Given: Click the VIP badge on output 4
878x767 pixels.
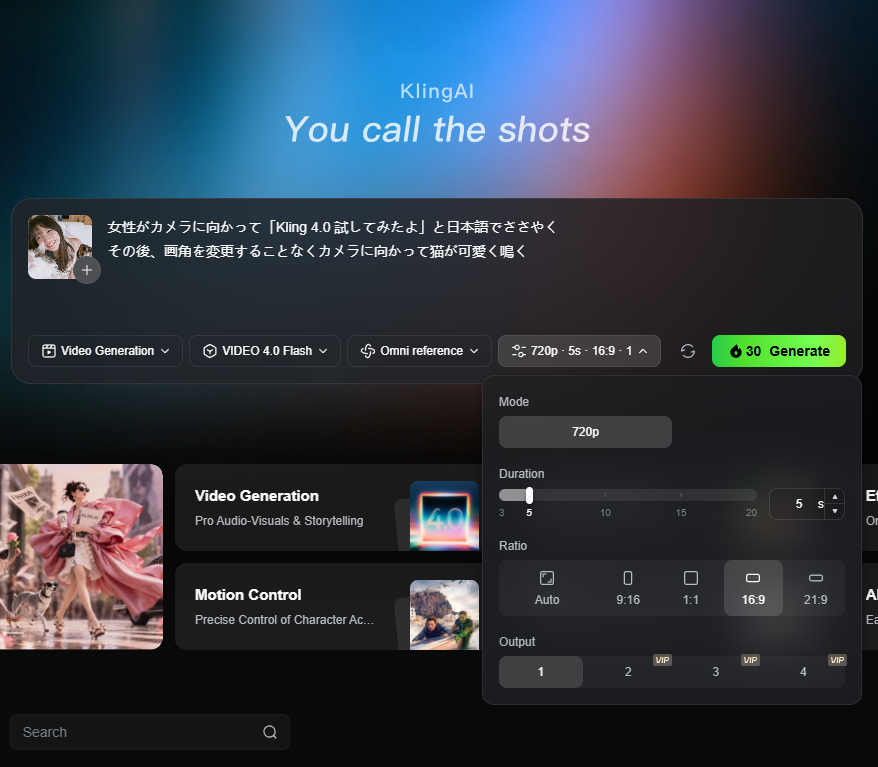Looking at the screenshot, I should pos(837,660).
